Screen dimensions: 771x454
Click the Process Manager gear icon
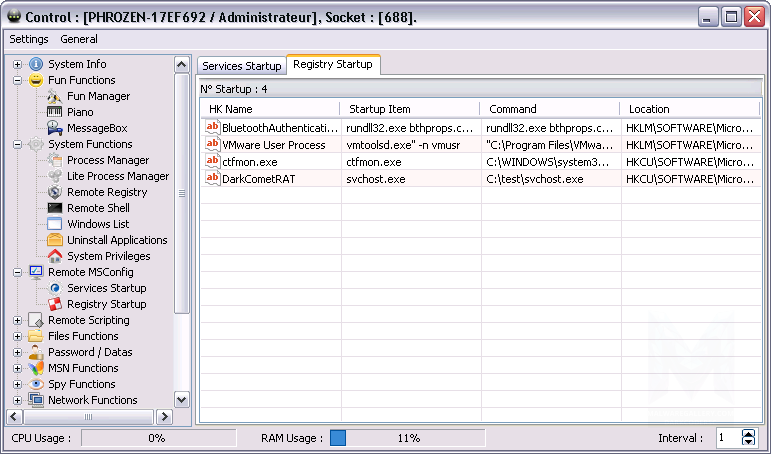pyautogui.click(x=55, y=160)
